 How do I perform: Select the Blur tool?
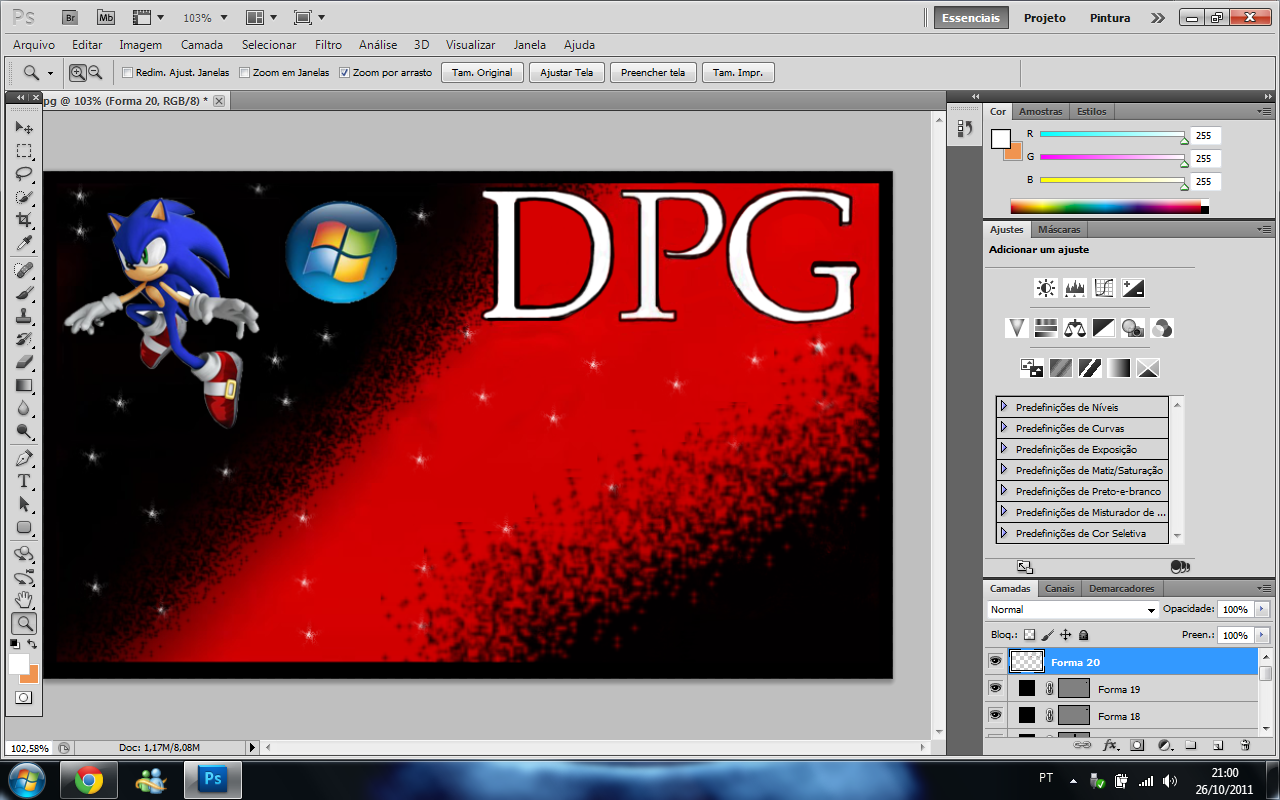(24, 408)
